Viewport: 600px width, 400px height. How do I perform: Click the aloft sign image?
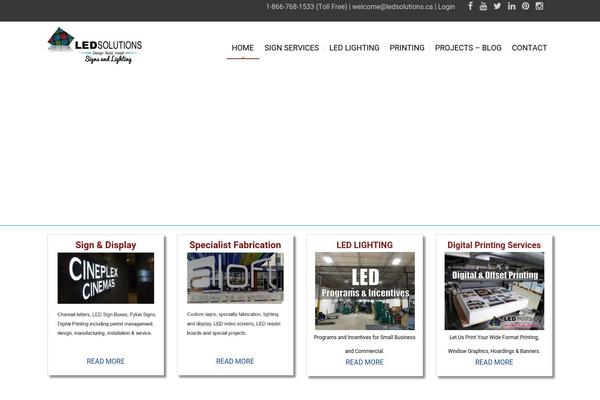click(x=235, y=278)
